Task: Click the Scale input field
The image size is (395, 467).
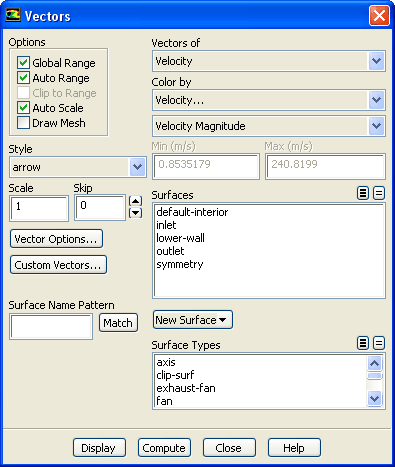Action: [39, 208]
